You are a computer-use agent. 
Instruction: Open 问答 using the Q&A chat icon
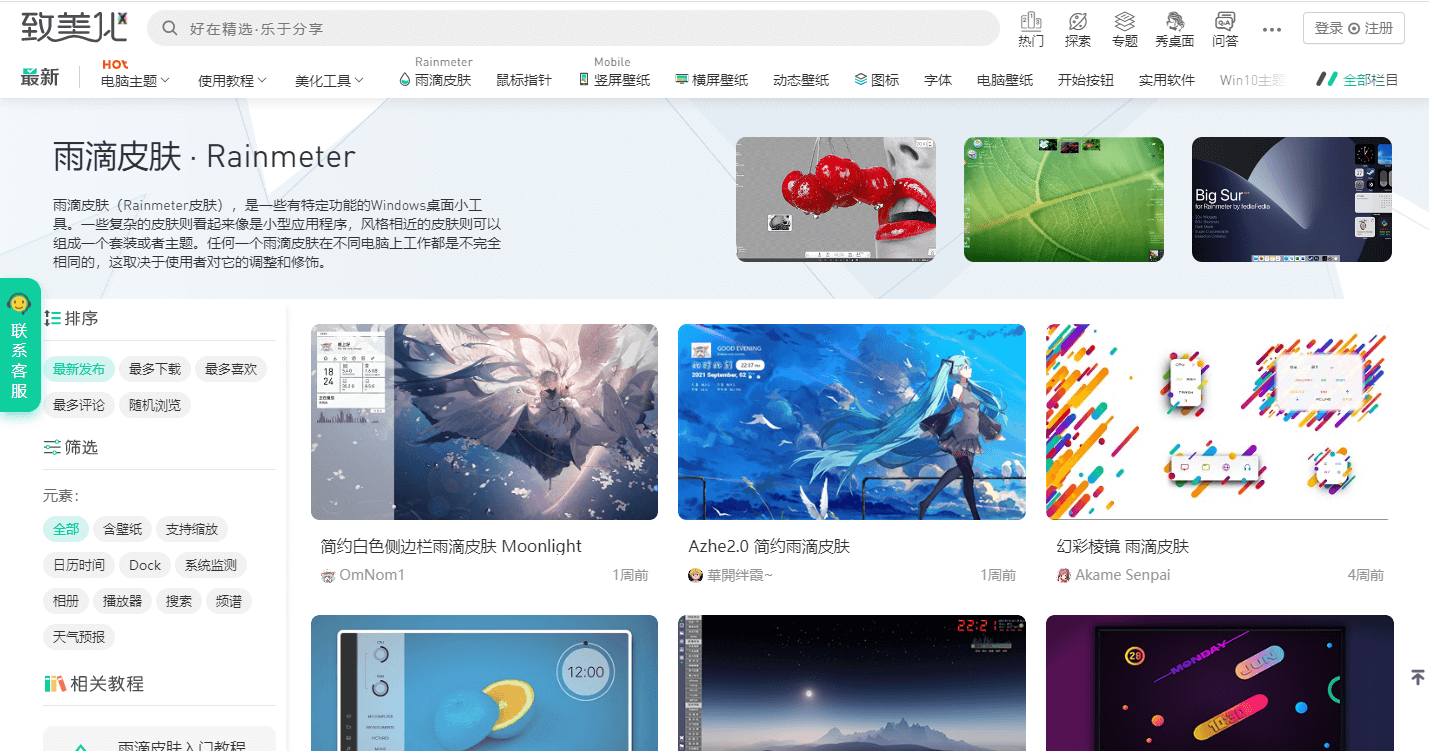(x=1224, y=22)
